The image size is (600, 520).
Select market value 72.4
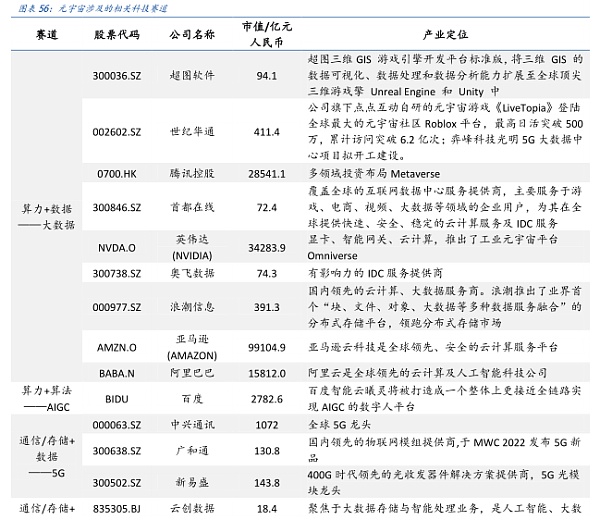pyautogui.click(x=267, y=207)
